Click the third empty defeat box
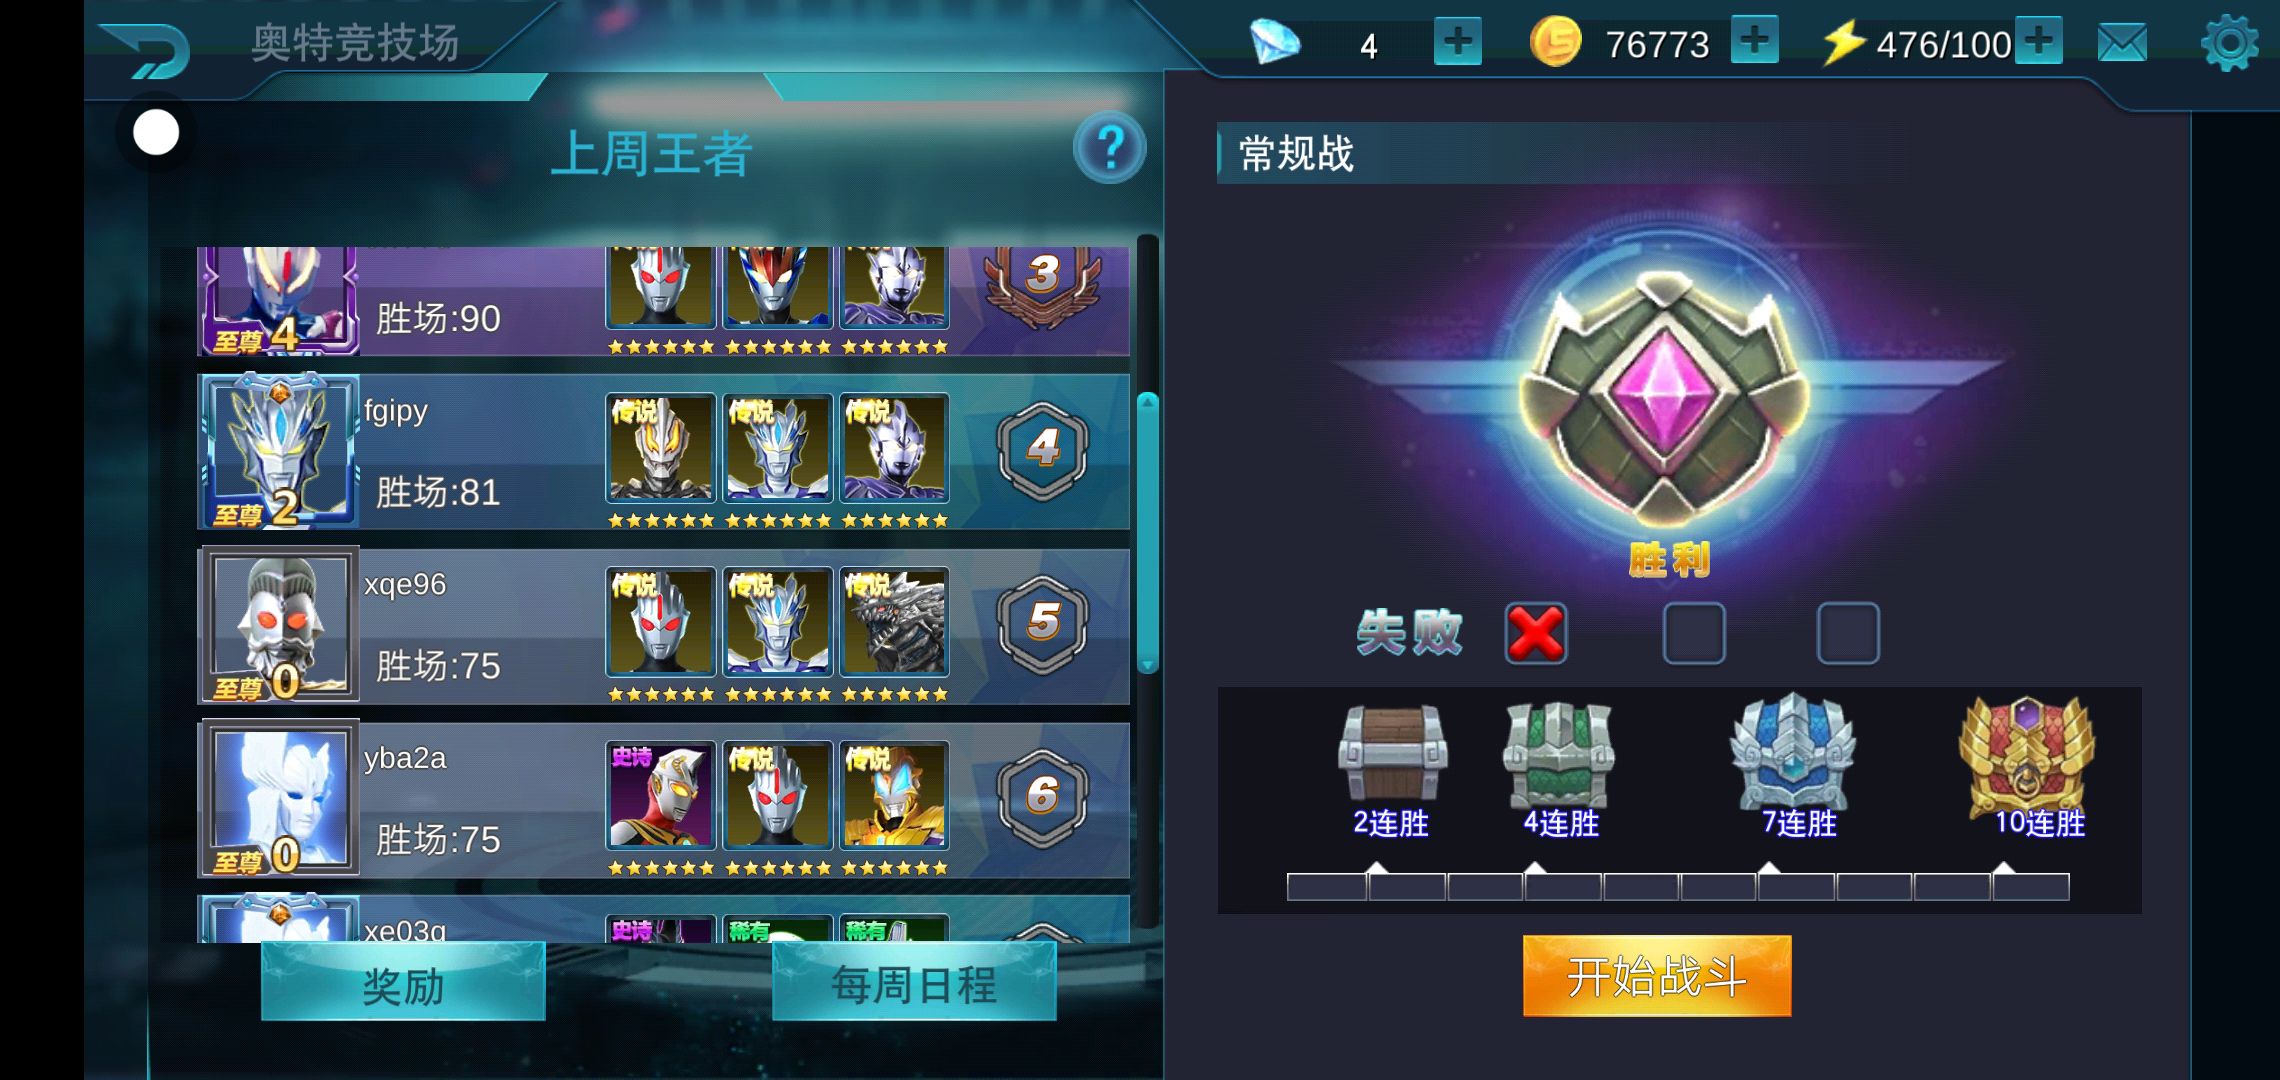2280x1080 pixels. coord(1848,633)
